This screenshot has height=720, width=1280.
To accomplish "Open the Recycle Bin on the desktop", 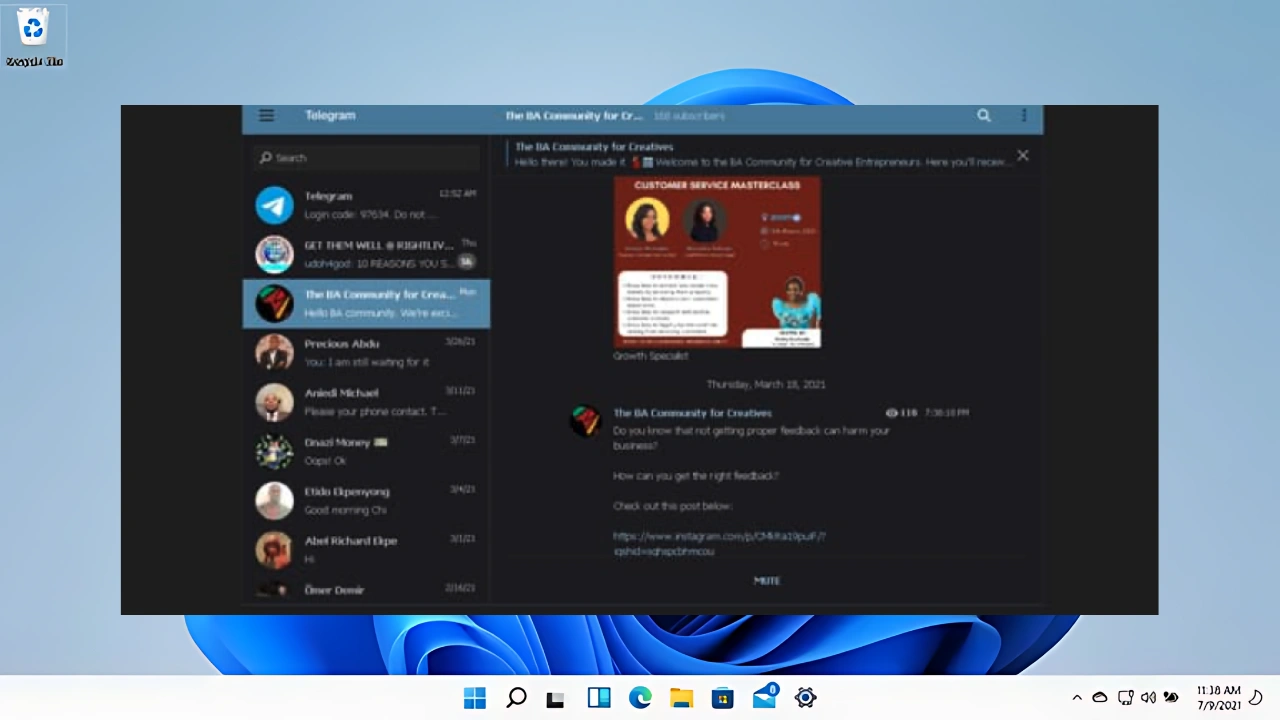I will point(33,36).
